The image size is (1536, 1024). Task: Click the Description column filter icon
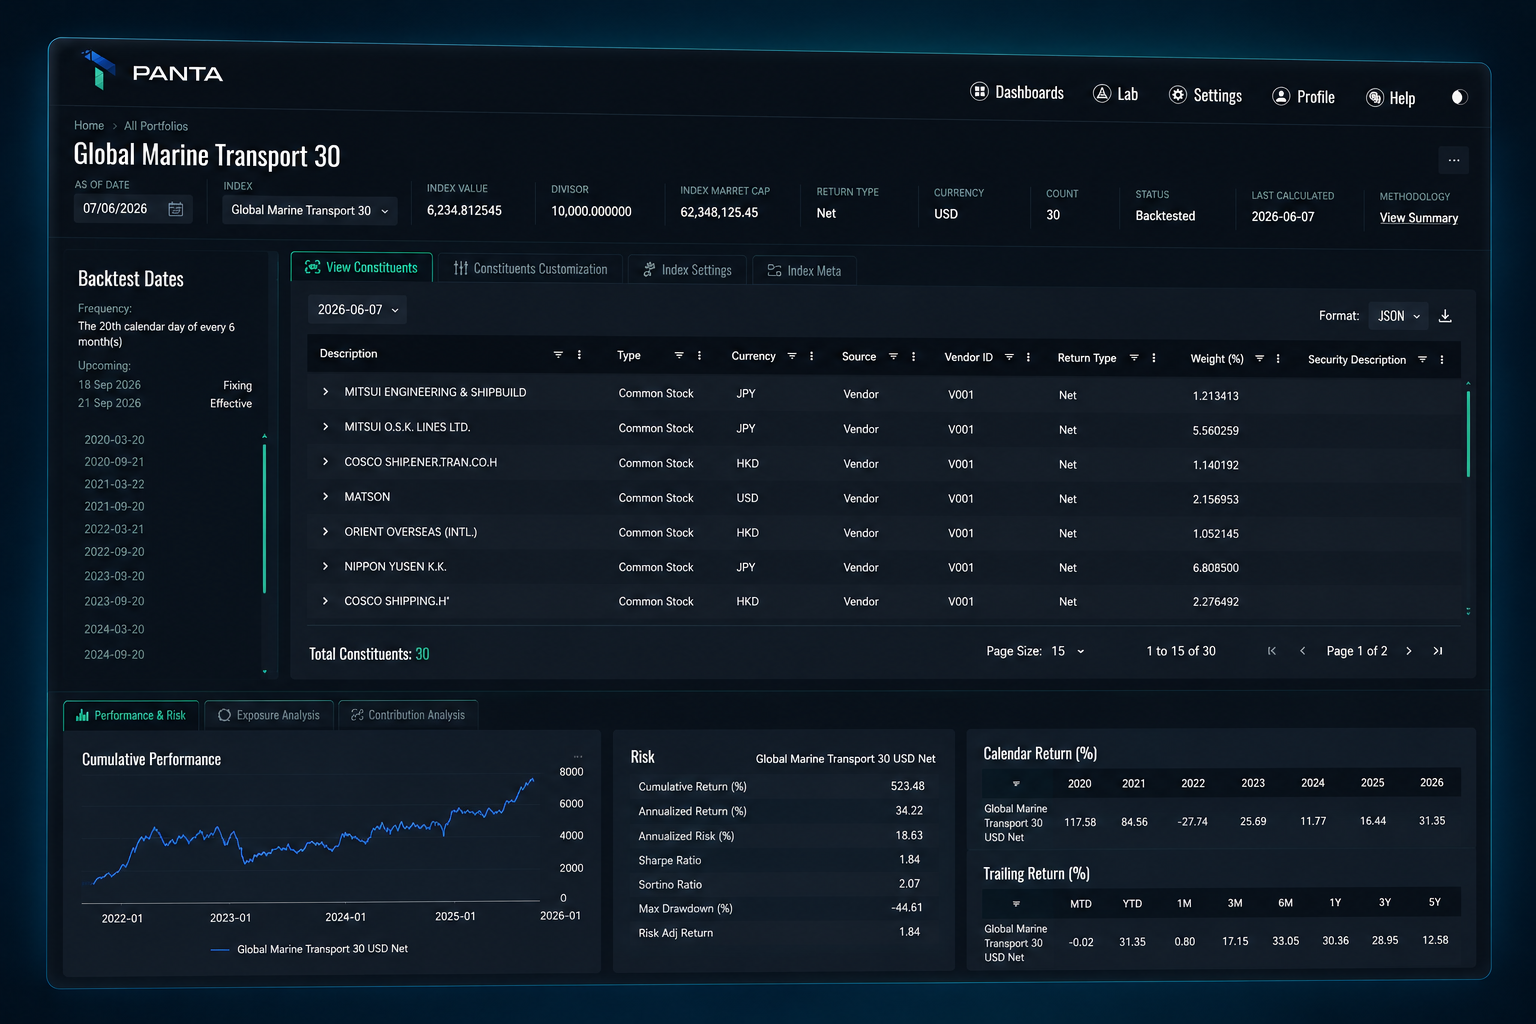click(x=558, y=355)
